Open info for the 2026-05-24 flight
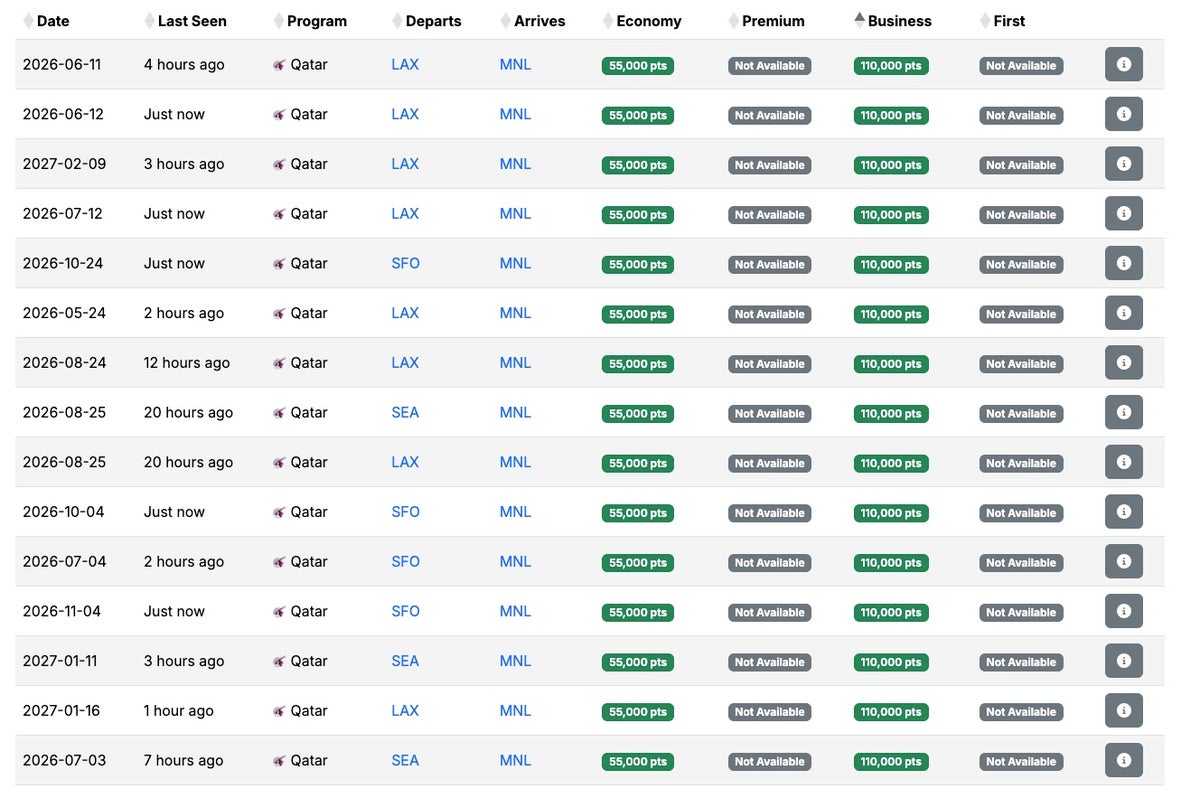Viewport: 1200px width, 789px height. point(1123,313)
